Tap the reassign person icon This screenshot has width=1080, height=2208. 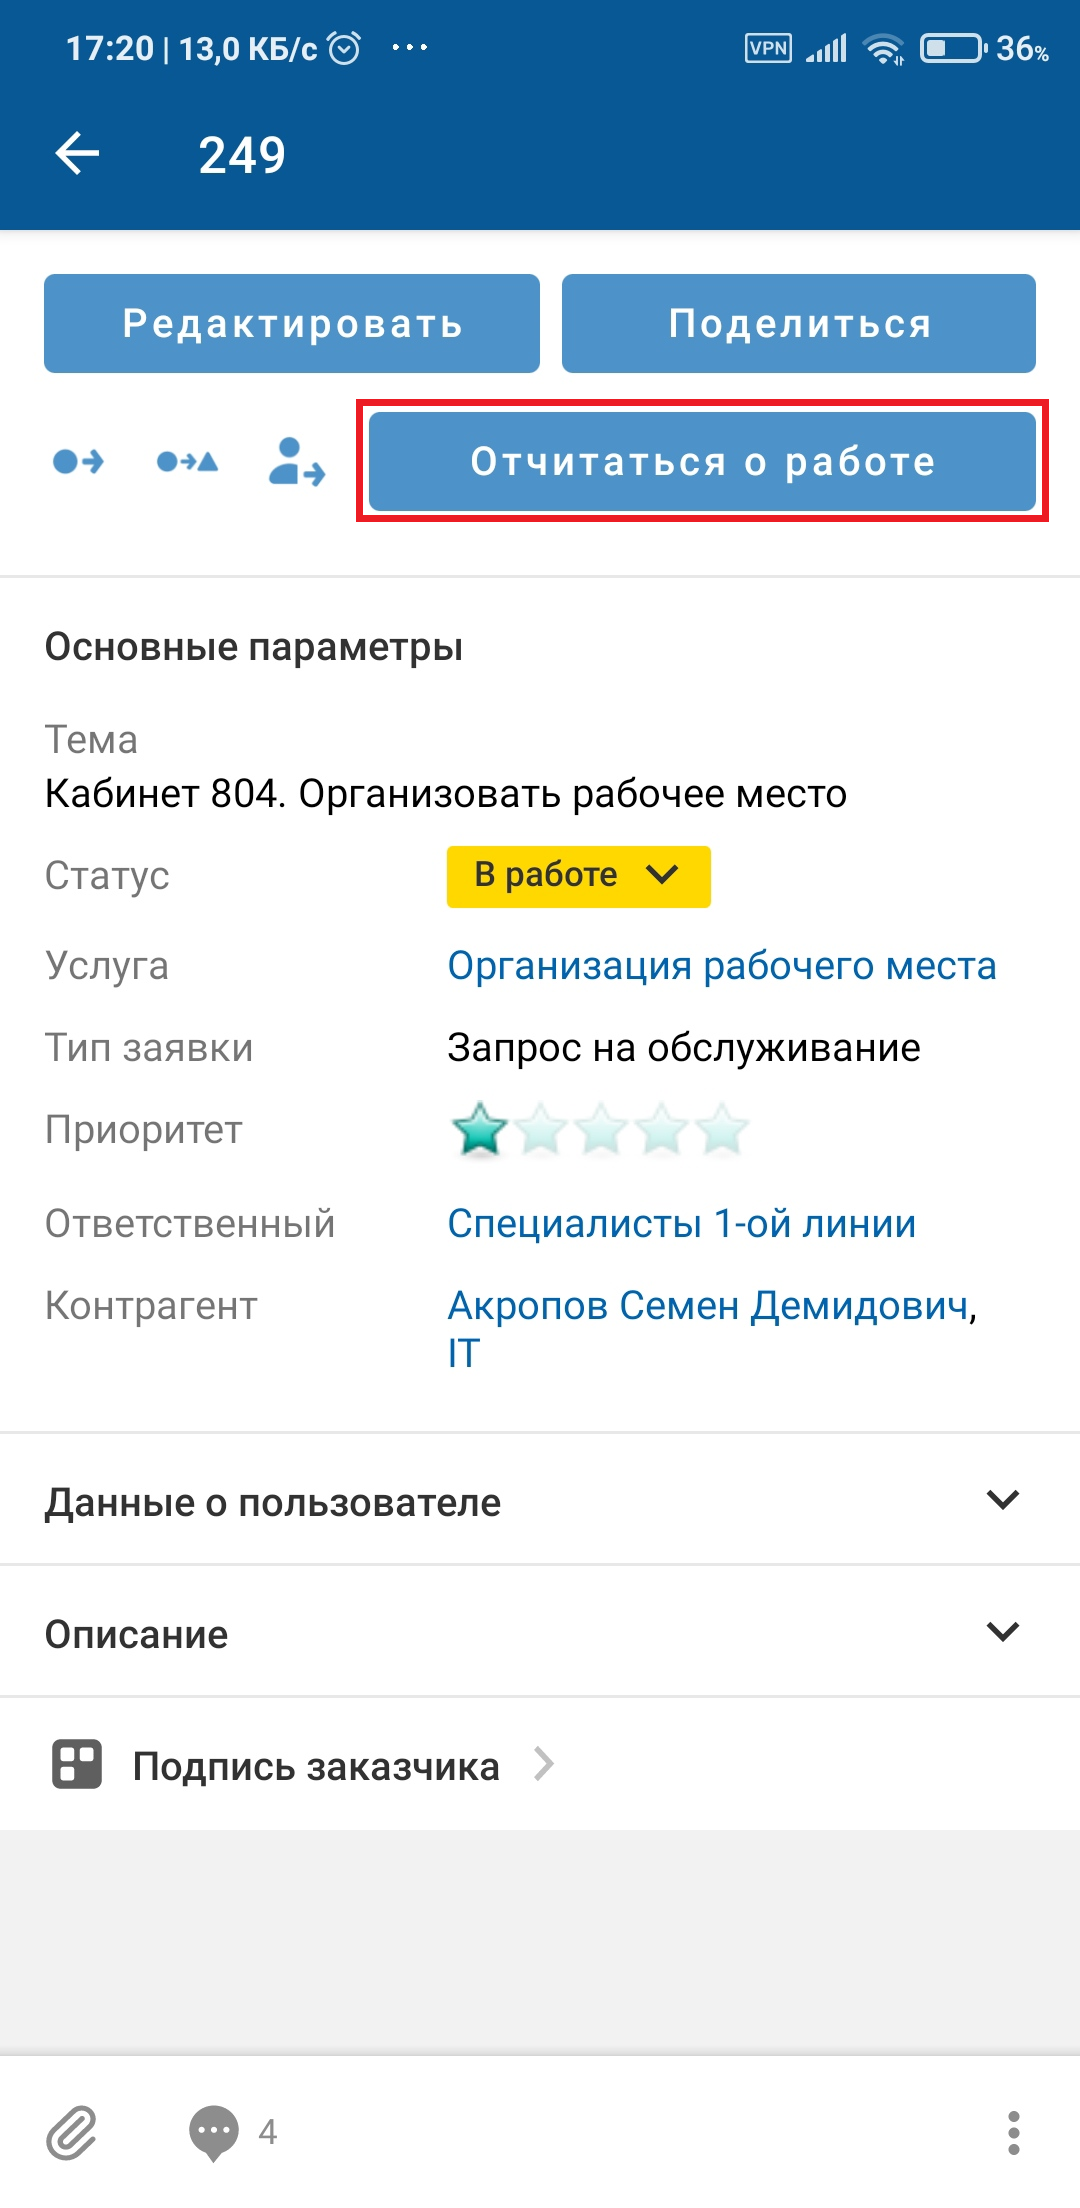click(296, 462)
